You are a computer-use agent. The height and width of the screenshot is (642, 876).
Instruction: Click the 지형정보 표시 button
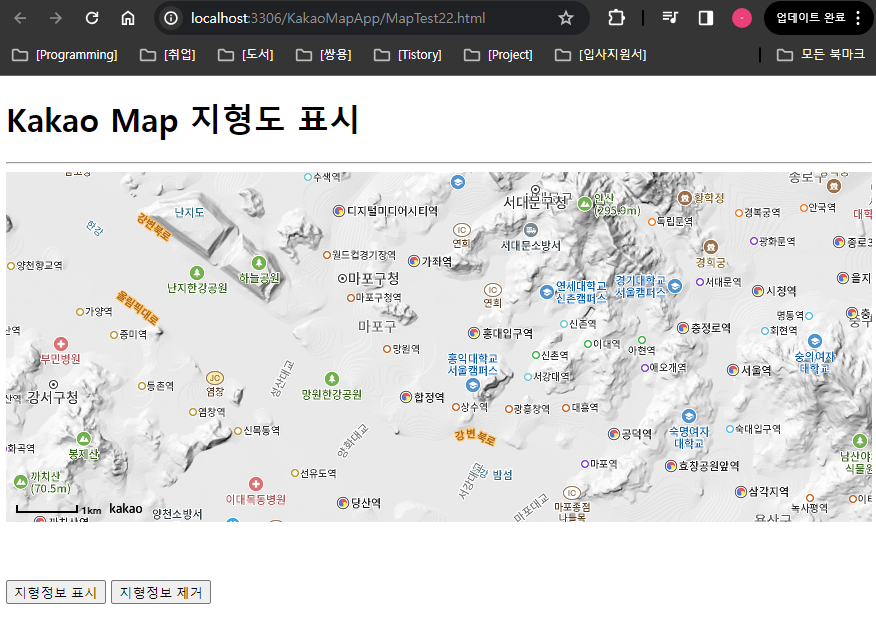point(56,592)
